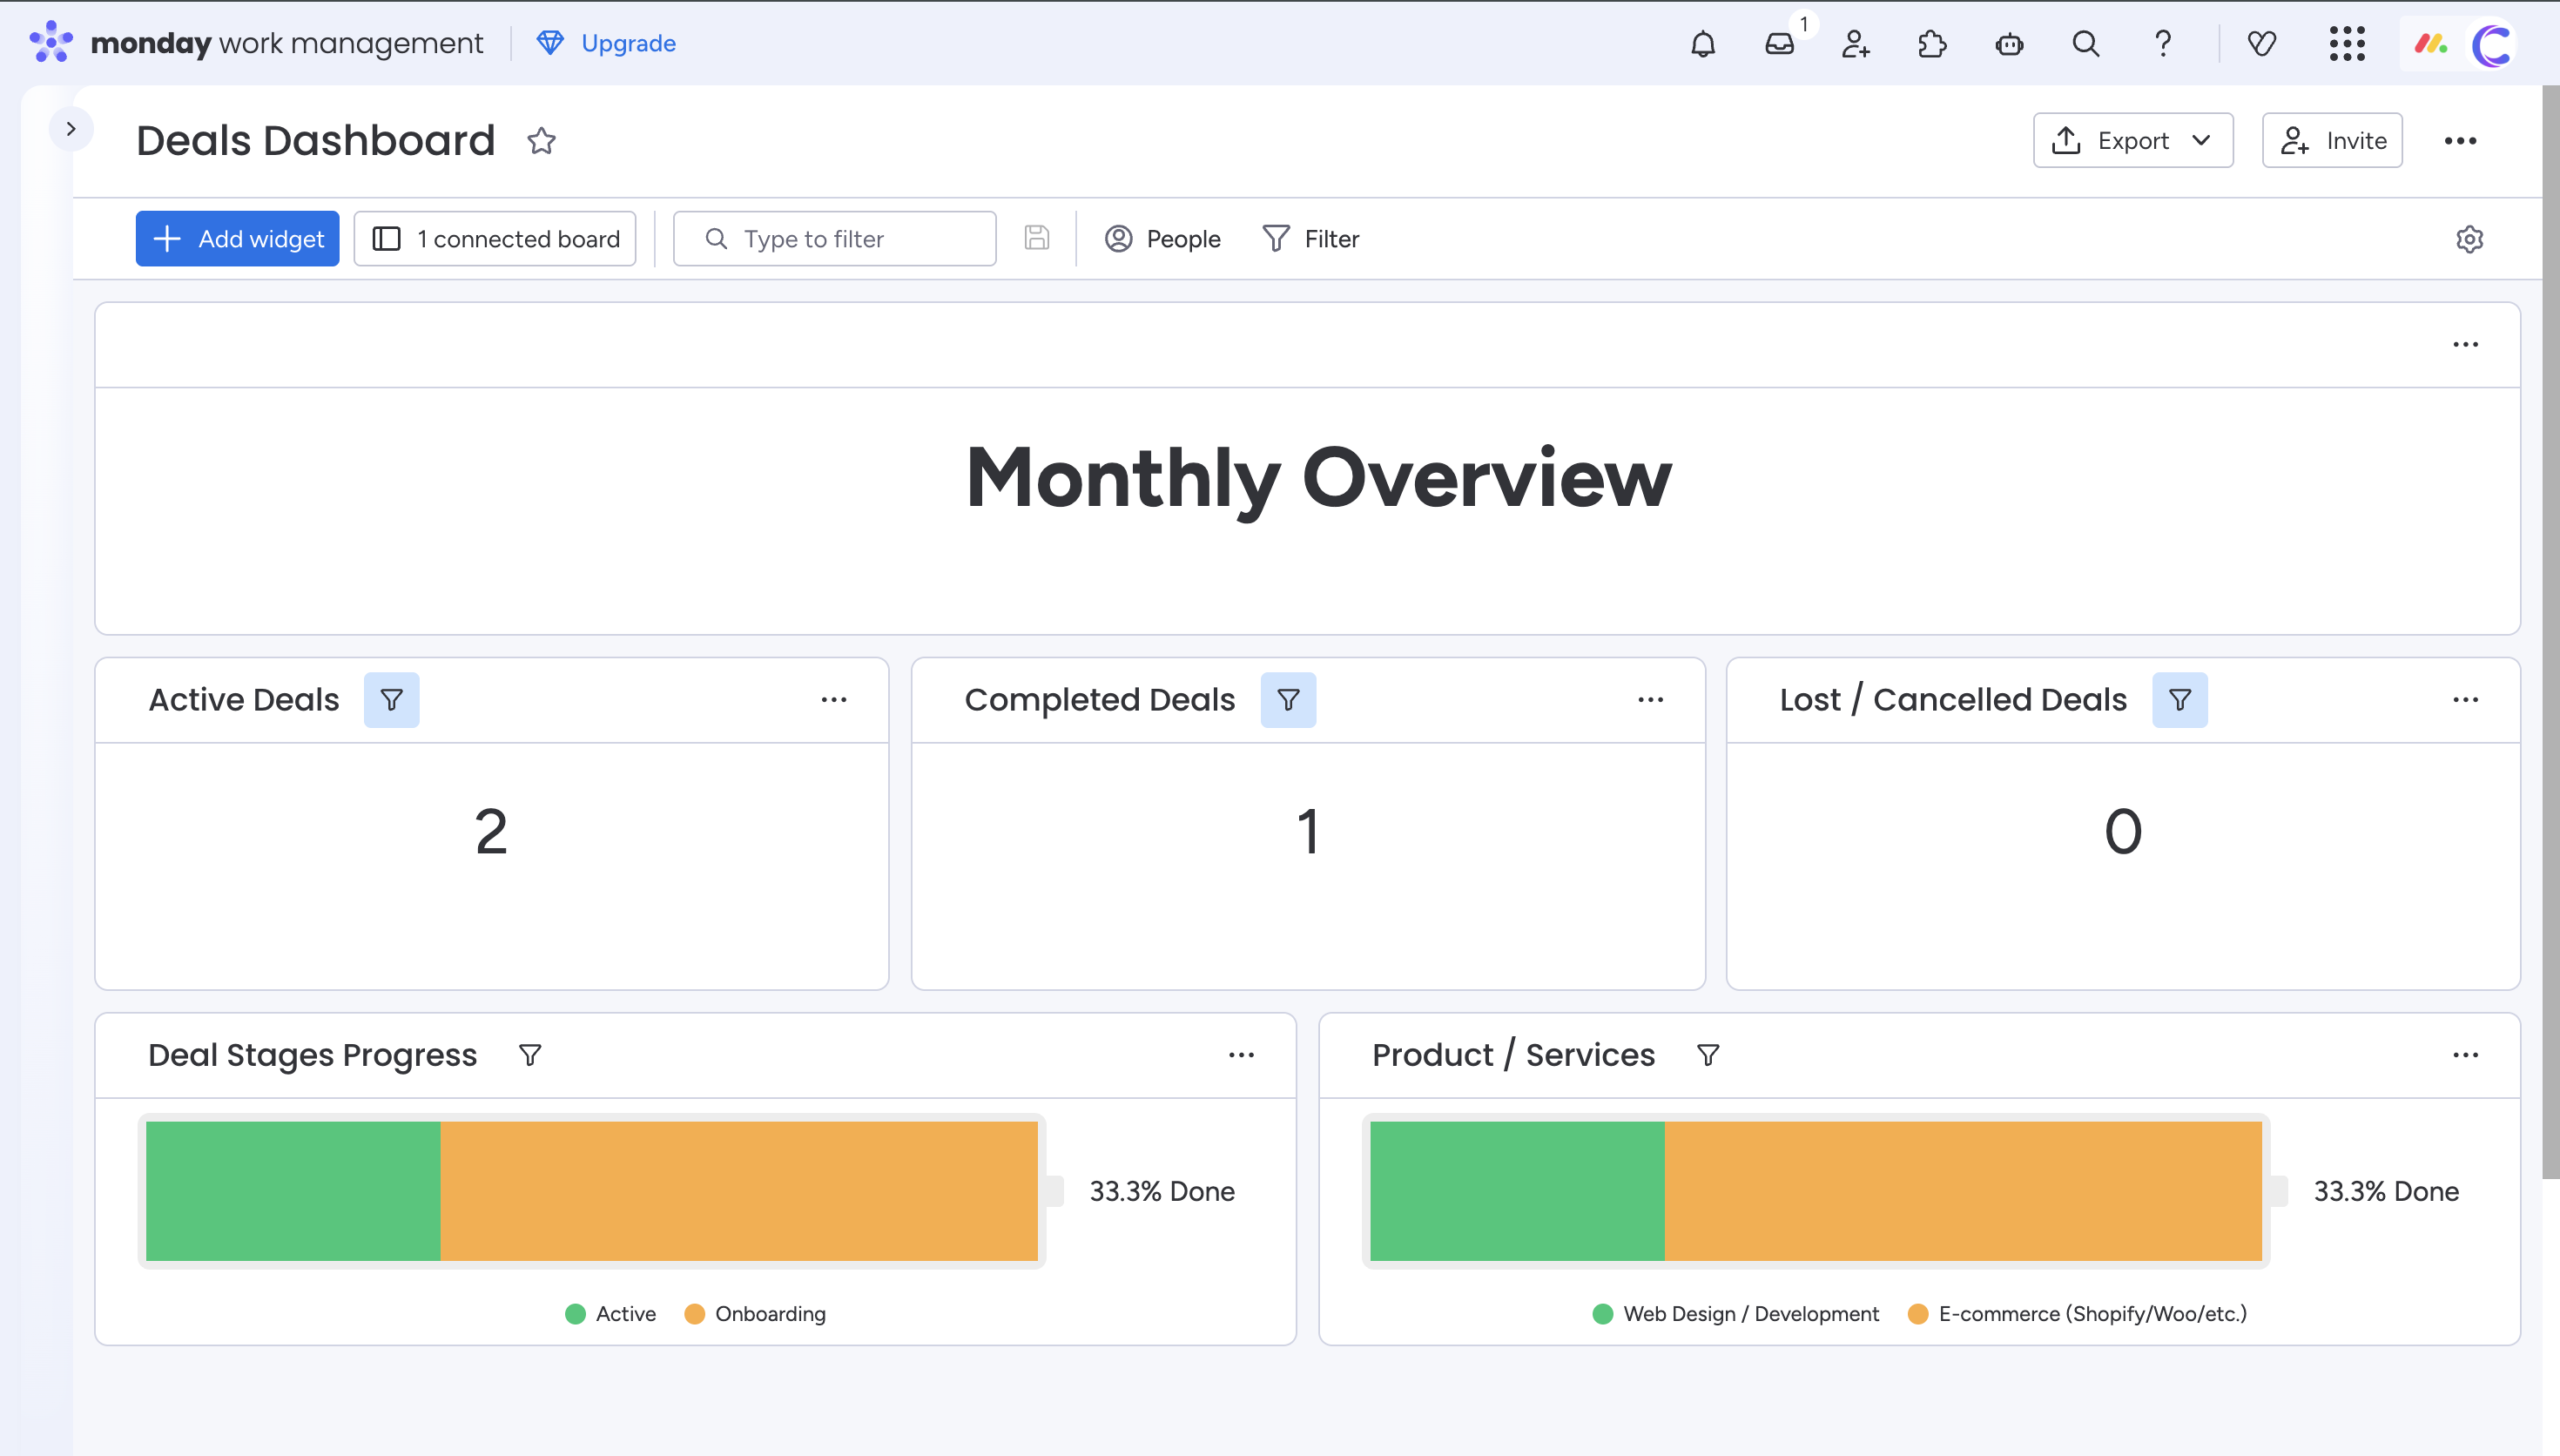Open the notifications bell
2560x1456 pixels.
[1703, 44]
